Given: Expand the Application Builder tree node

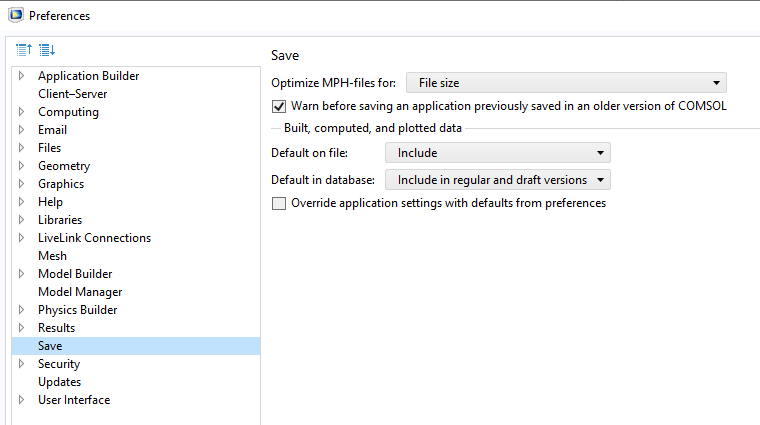Looking at the screenshot, I should (21, 76).
